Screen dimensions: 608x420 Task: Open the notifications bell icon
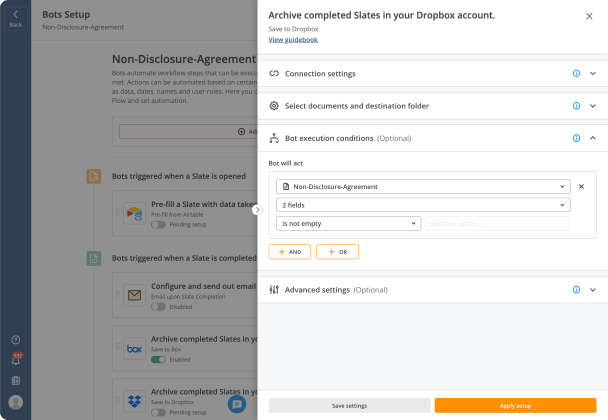16,360
